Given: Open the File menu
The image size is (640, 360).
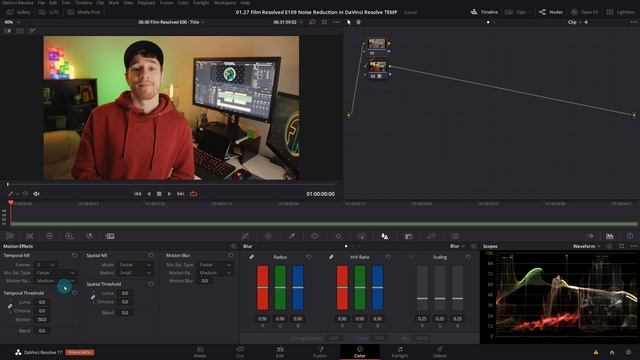Looking at the screenshot, I should (x=41, y=2).
